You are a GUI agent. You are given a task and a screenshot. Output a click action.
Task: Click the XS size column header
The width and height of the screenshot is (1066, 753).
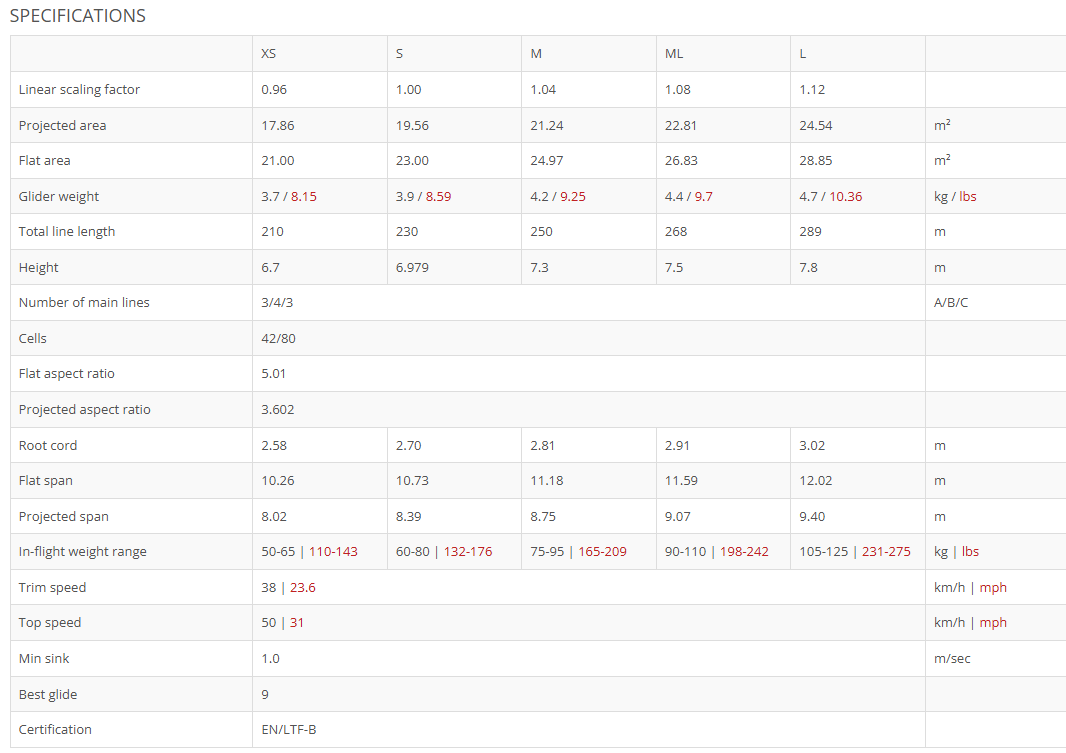tap(268, 54)
